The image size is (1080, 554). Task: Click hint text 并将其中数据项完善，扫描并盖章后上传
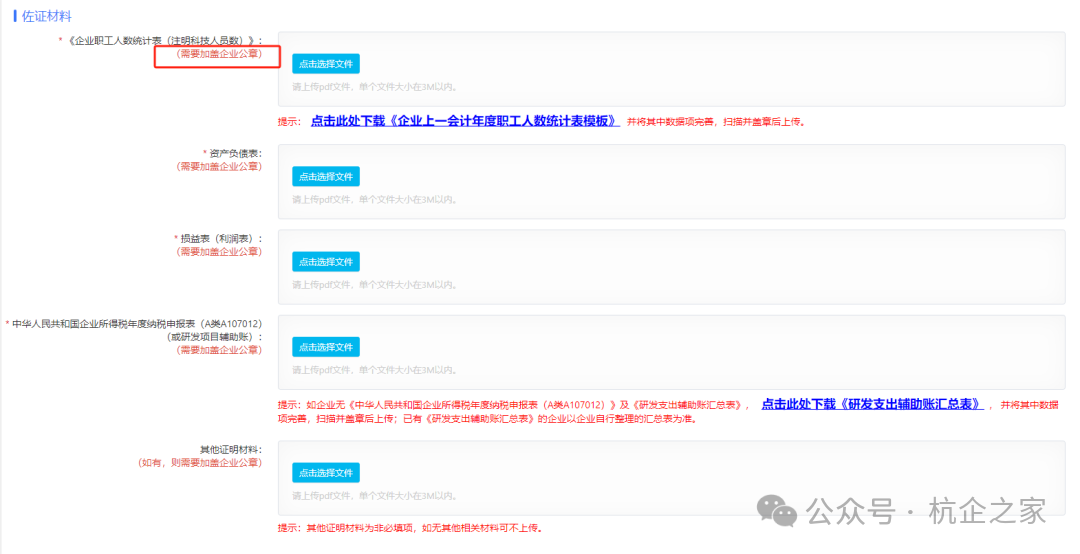click(716, 122)
